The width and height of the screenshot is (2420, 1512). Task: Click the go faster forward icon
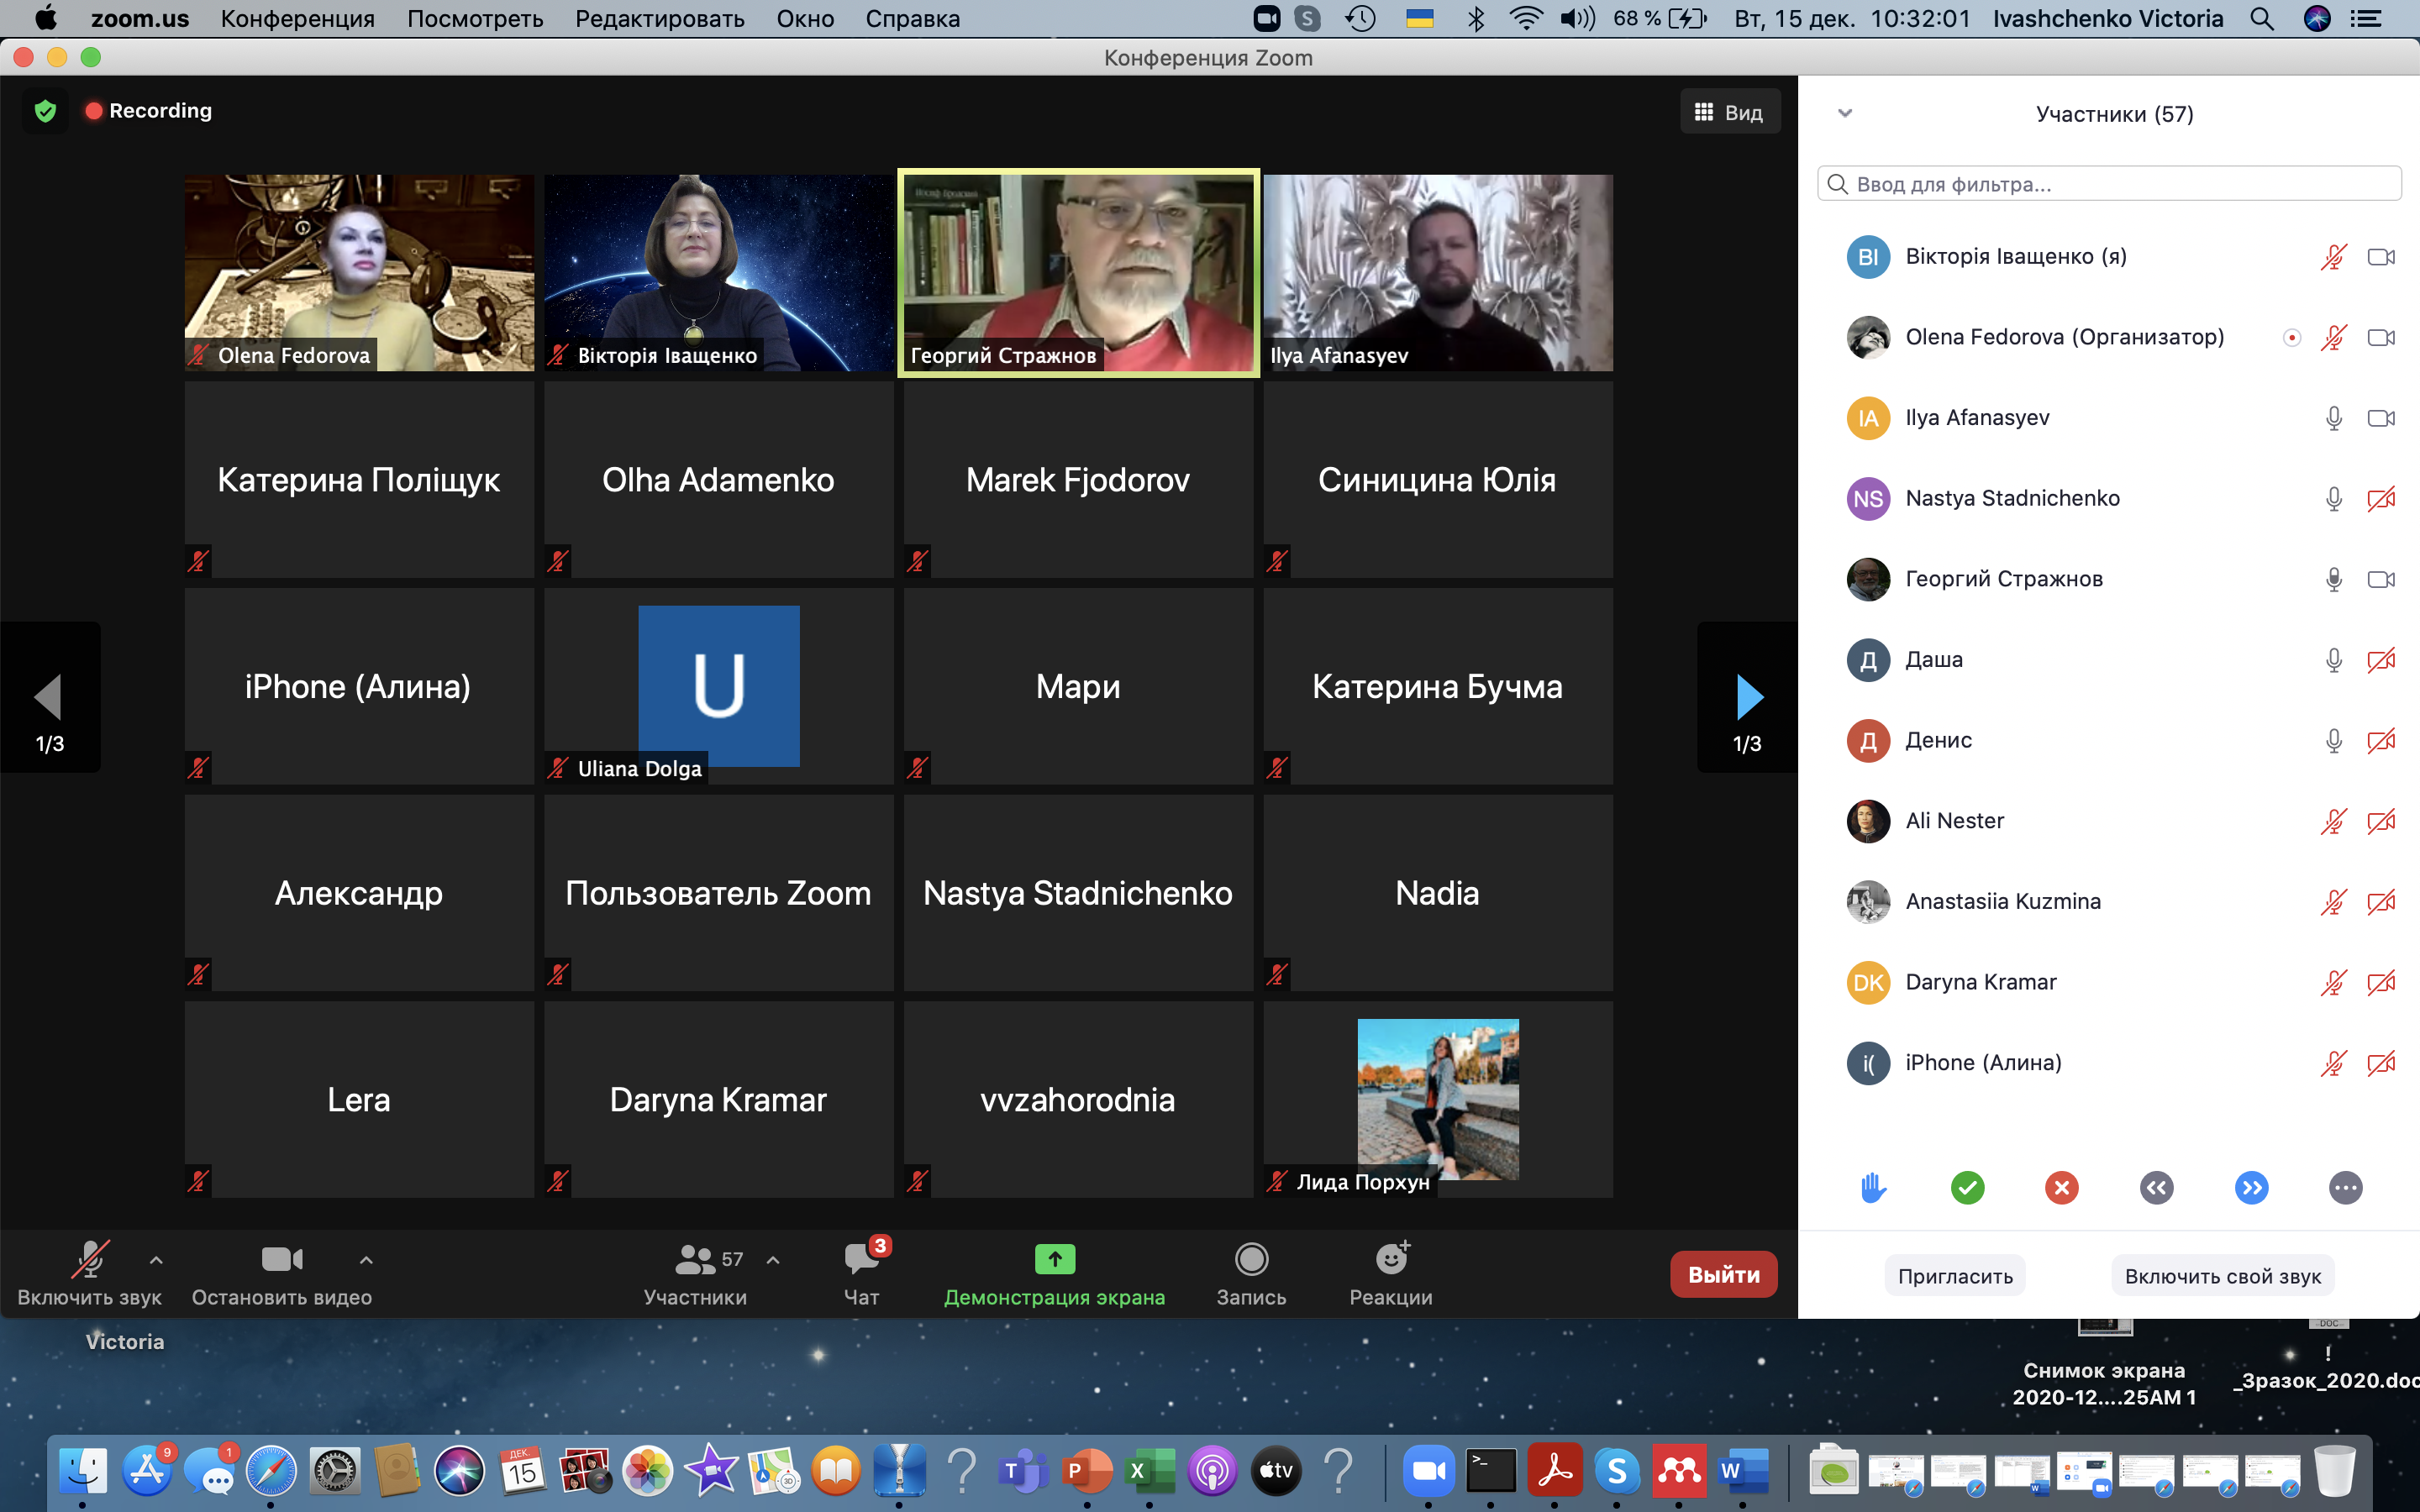click(2250, 1187)
